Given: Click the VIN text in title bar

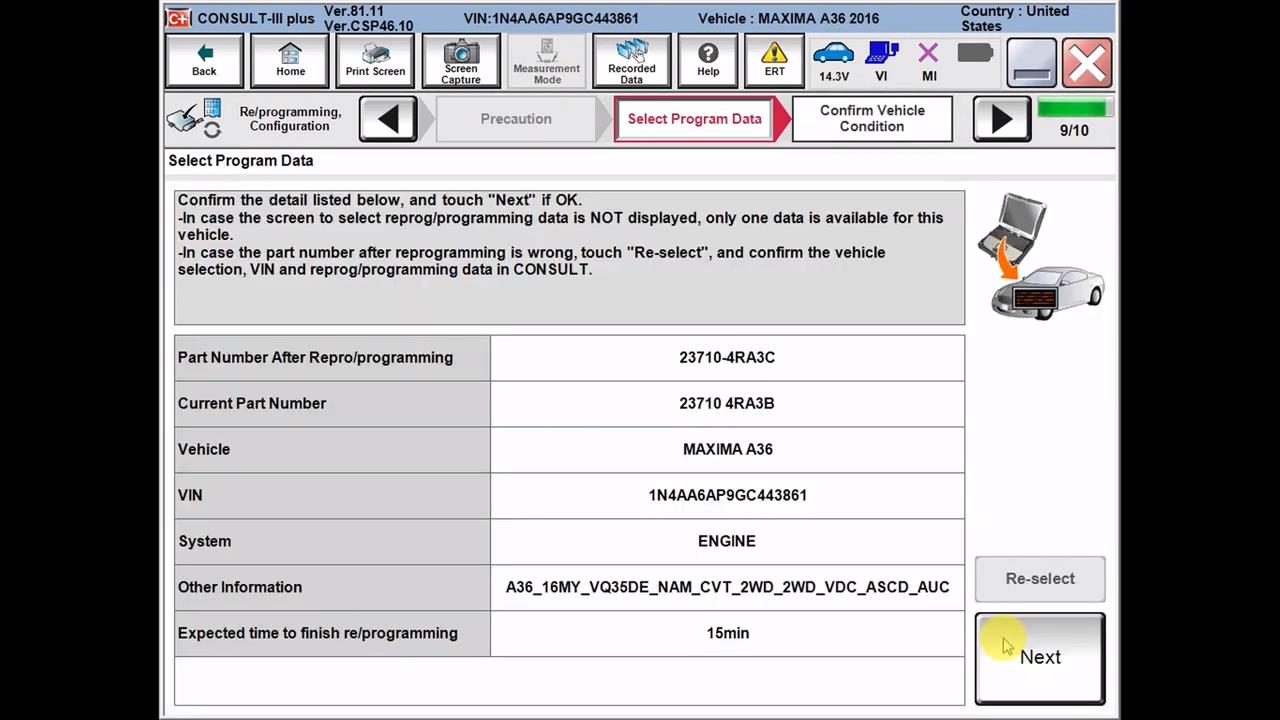Looking at the screenshot, I should 551,18.
